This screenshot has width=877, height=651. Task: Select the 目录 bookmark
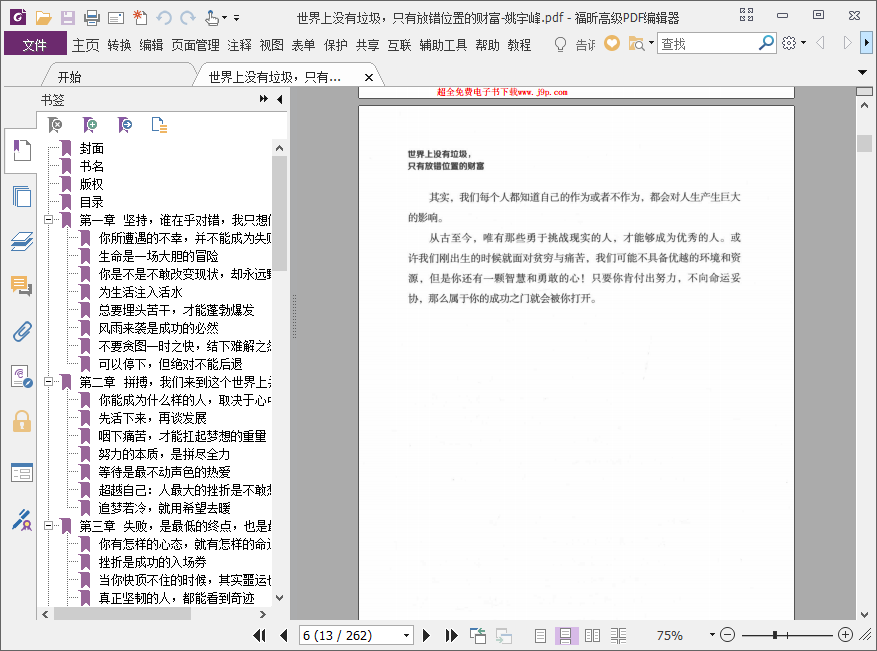click(x=92, y=202)
